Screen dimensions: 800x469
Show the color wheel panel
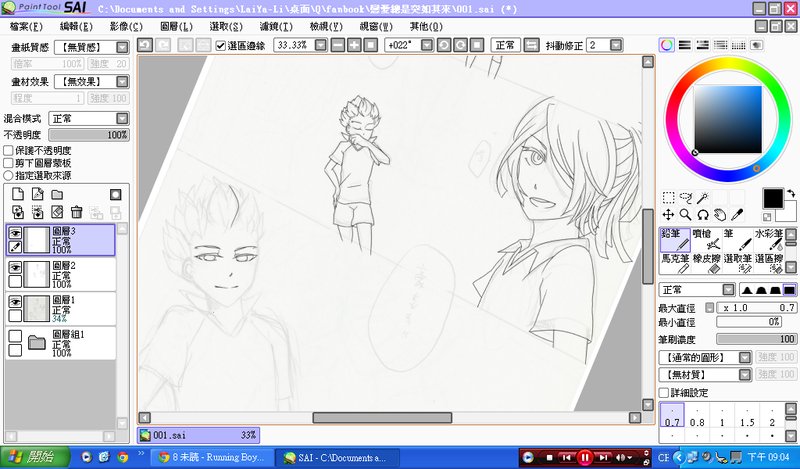click(x=666, y=45)
